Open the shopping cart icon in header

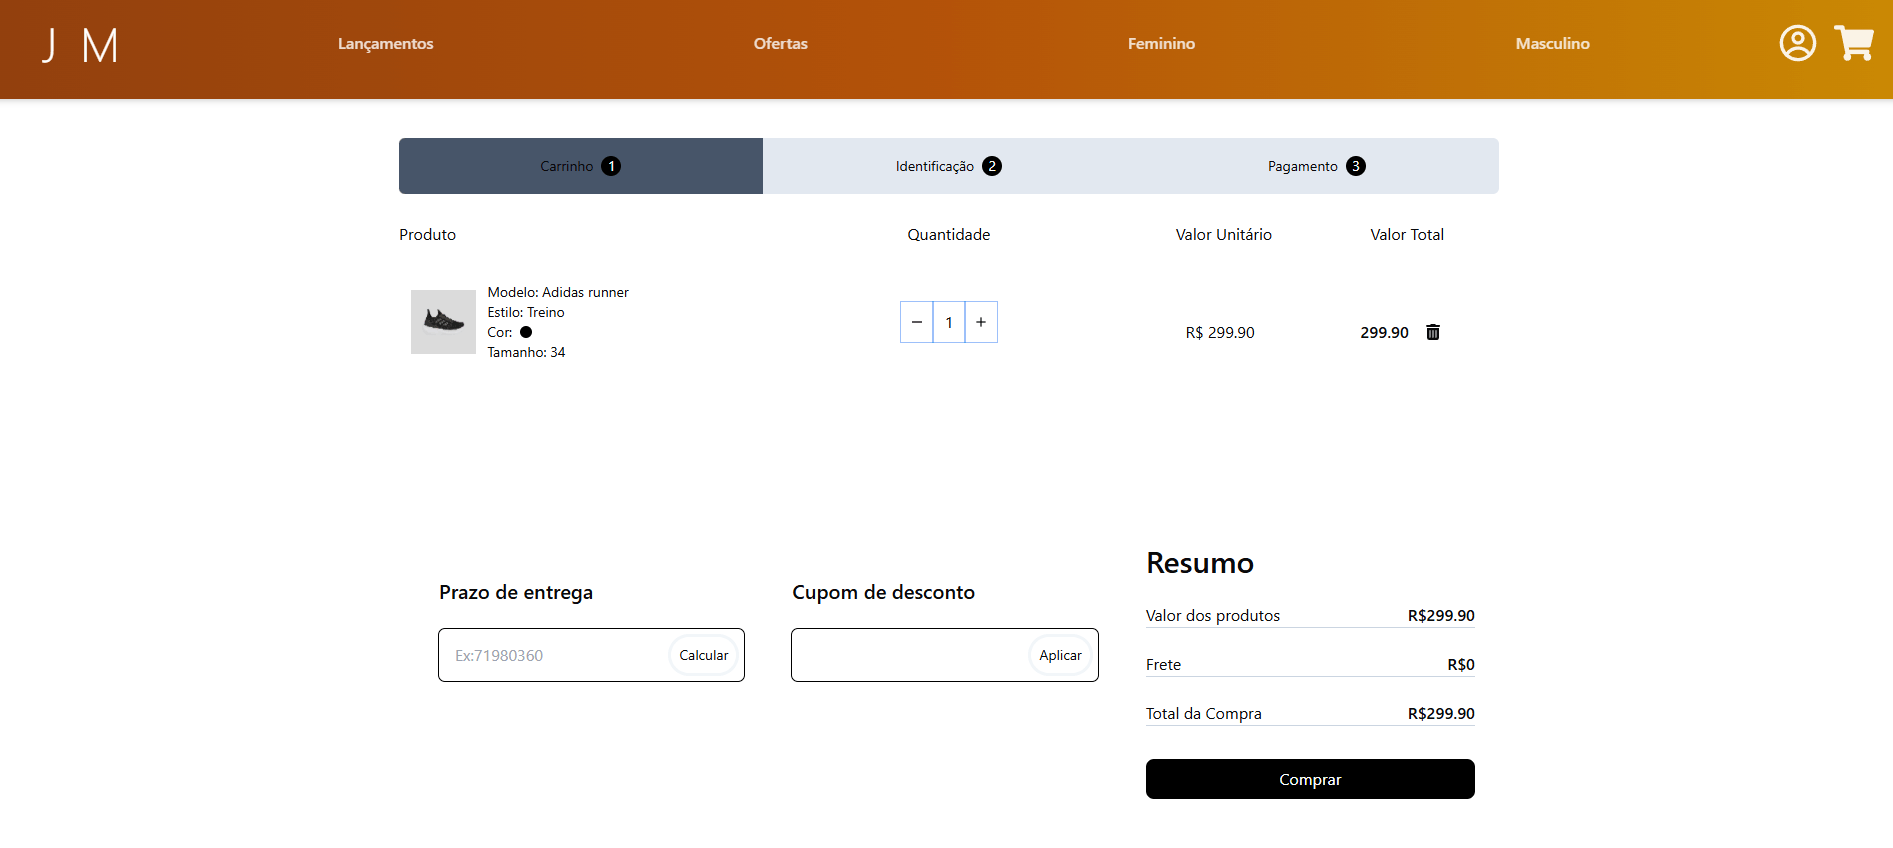[x=1854, y=43]
